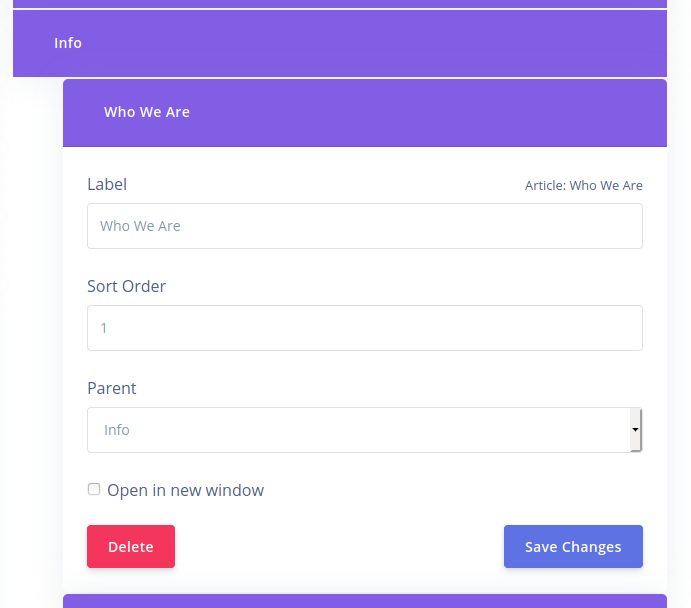691x608 pixels.
Task: Click the "Who We Are" placeholder in Label
Action: click(x=140, y=226)
